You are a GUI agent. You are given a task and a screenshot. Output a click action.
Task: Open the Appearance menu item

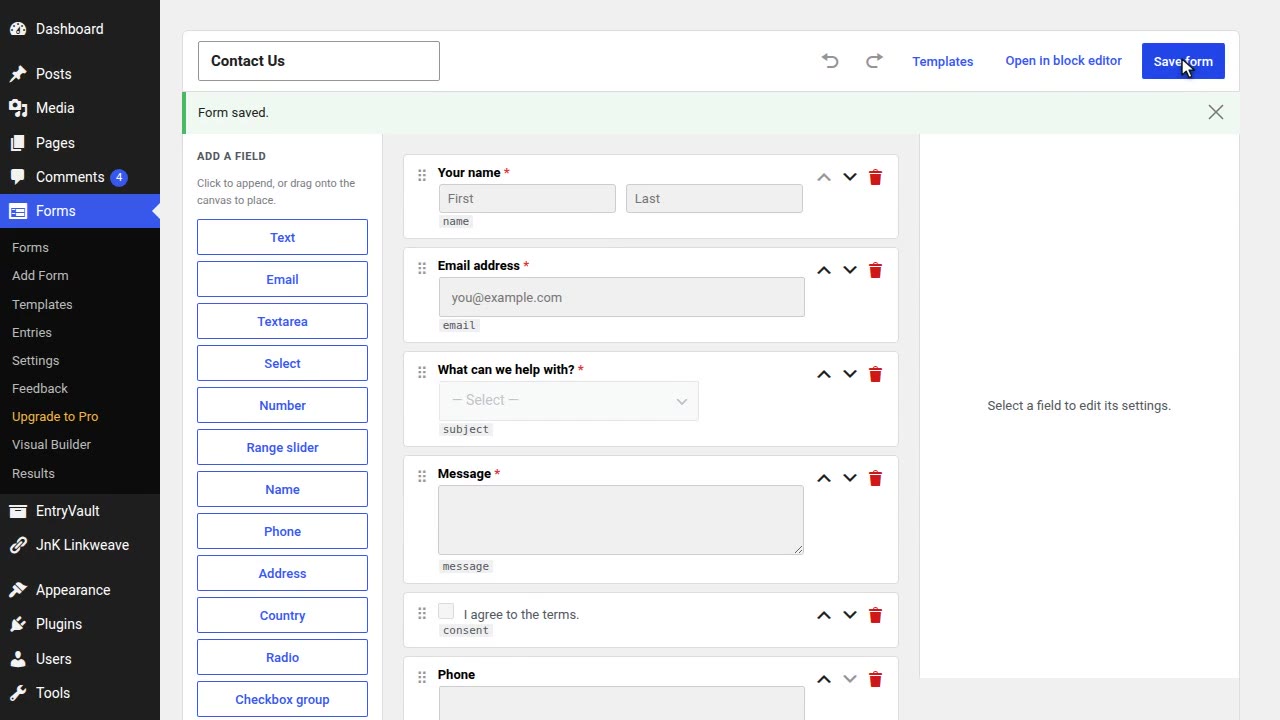tap(80, 590)
